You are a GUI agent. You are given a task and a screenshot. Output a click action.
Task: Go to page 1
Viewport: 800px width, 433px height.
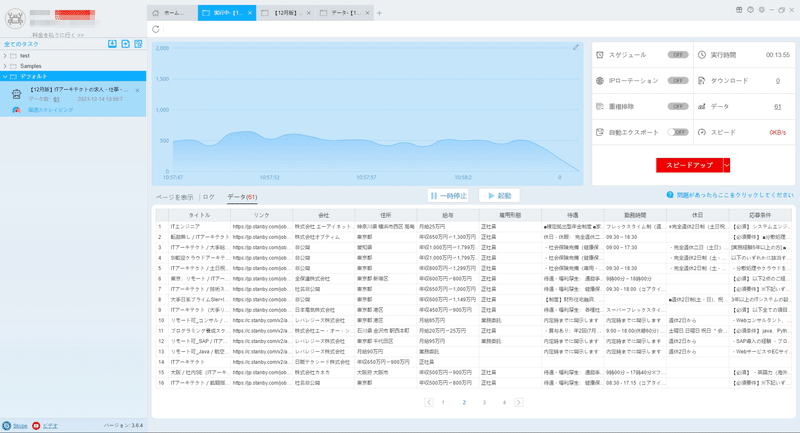click(443, 402)
